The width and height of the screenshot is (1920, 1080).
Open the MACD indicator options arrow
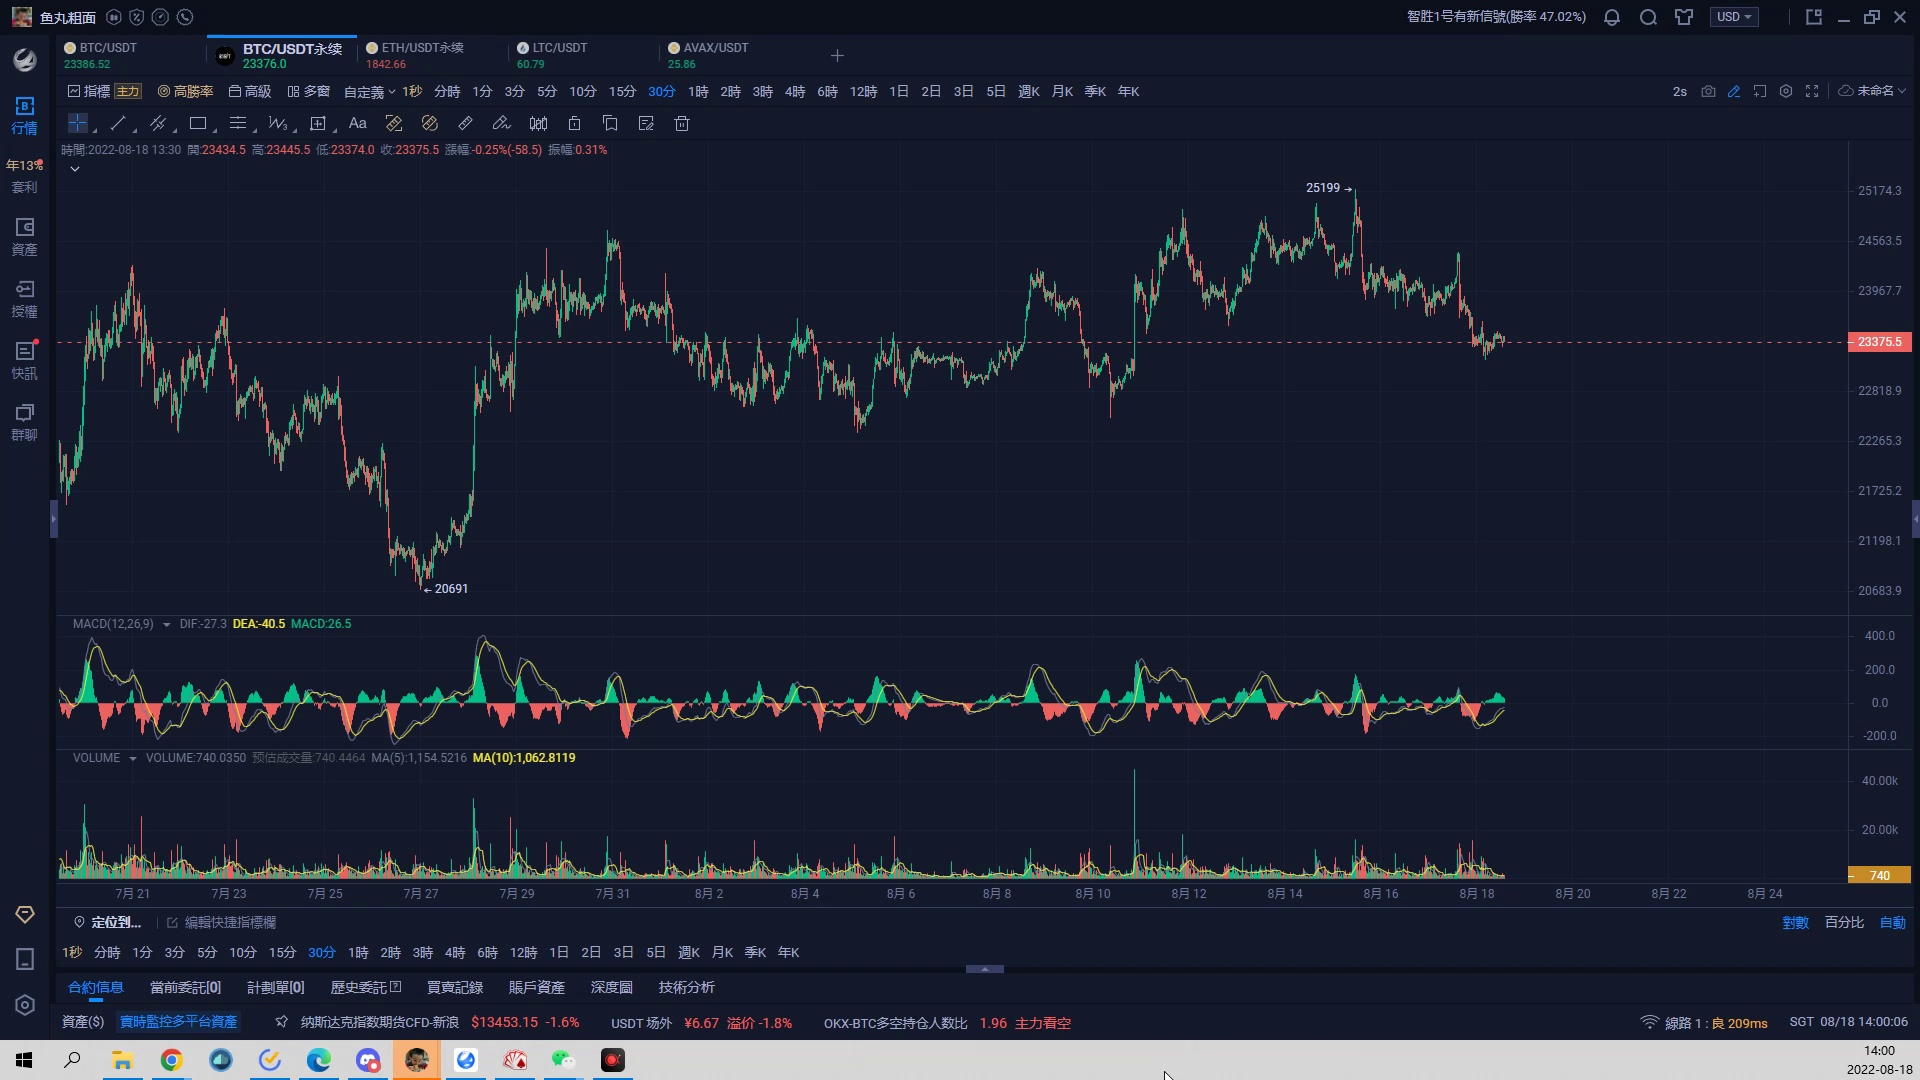(166, 625)
